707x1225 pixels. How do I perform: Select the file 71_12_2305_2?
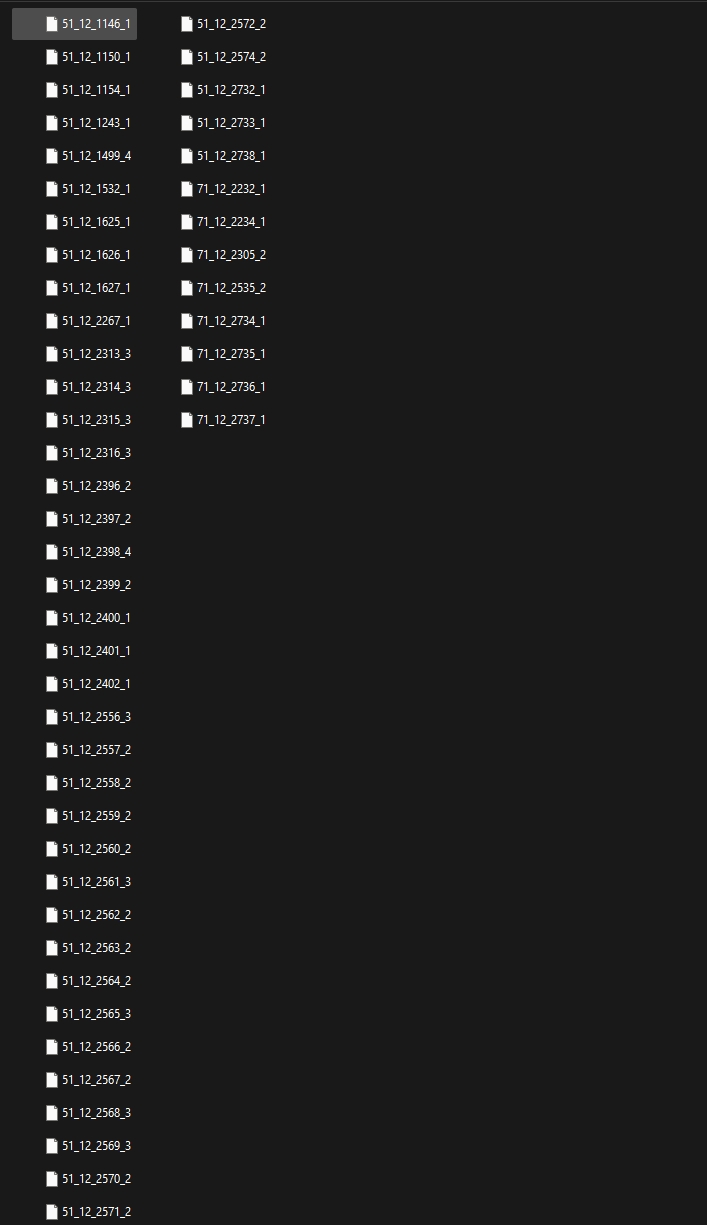tap(231, 254)
